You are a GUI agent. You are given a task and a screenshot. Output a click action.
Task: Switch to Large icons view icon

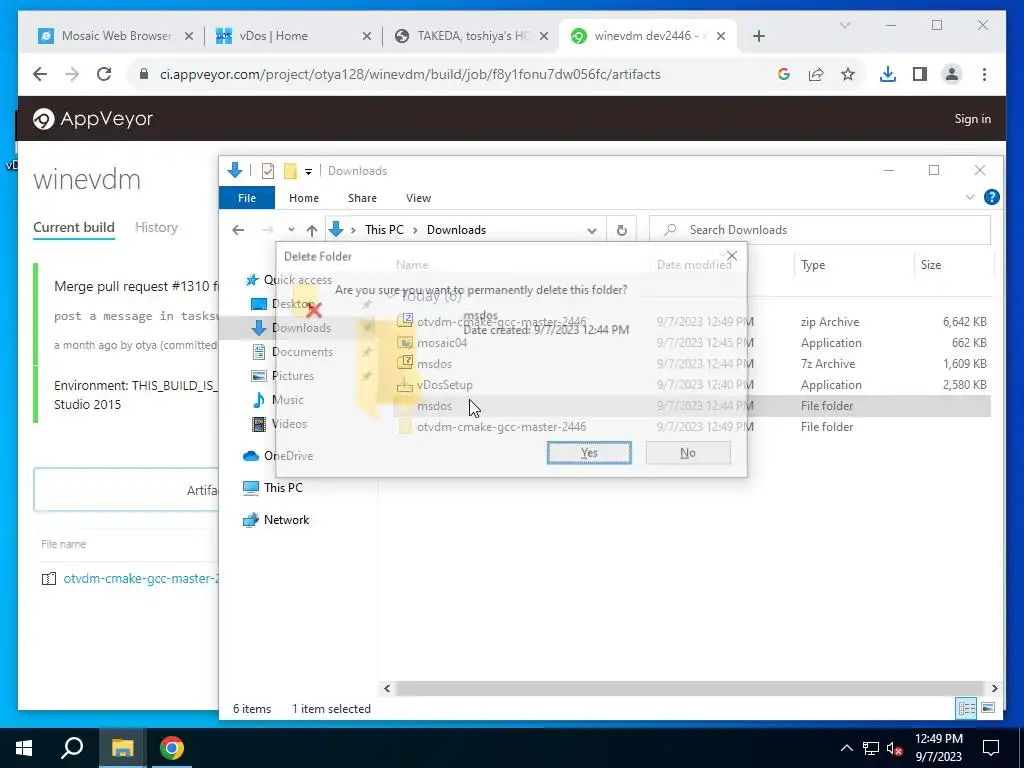[988, 708]
